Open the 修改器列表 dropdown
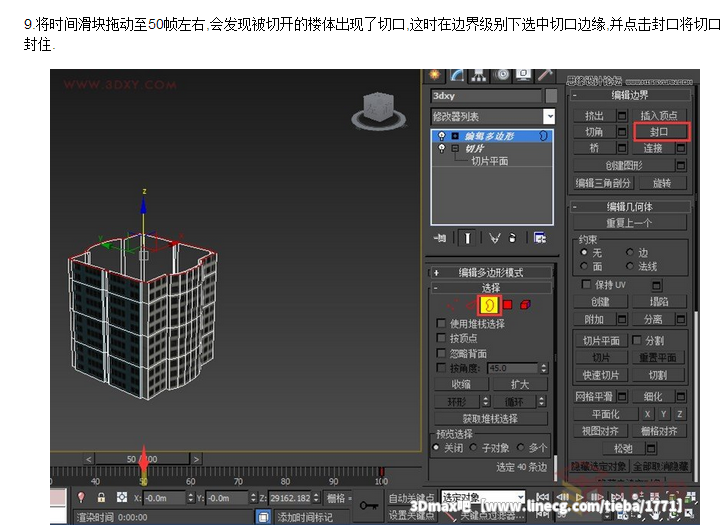 coord(549,117)
